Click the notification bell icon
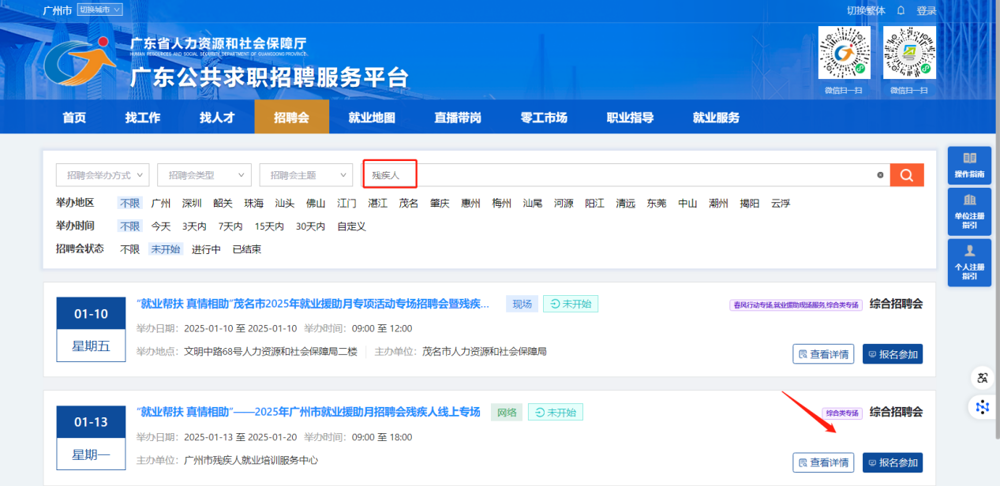The width and height of the screenshot is (1000, 486). tap(900, 10)
